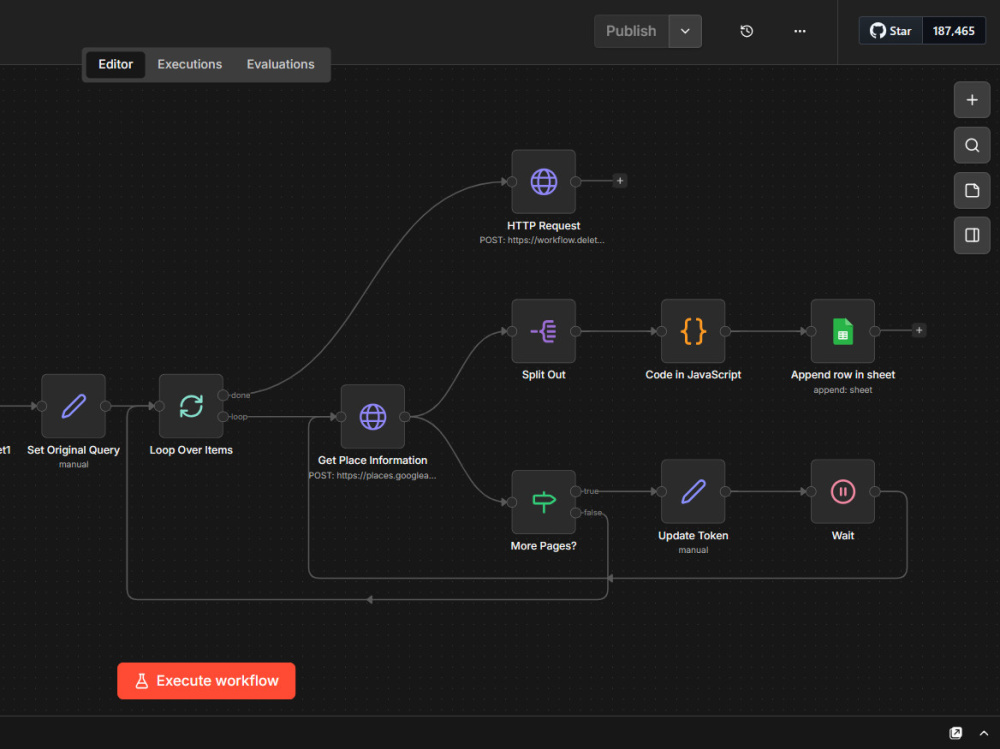
Task: Select the Split Out node icon
Action: [543, 331]
